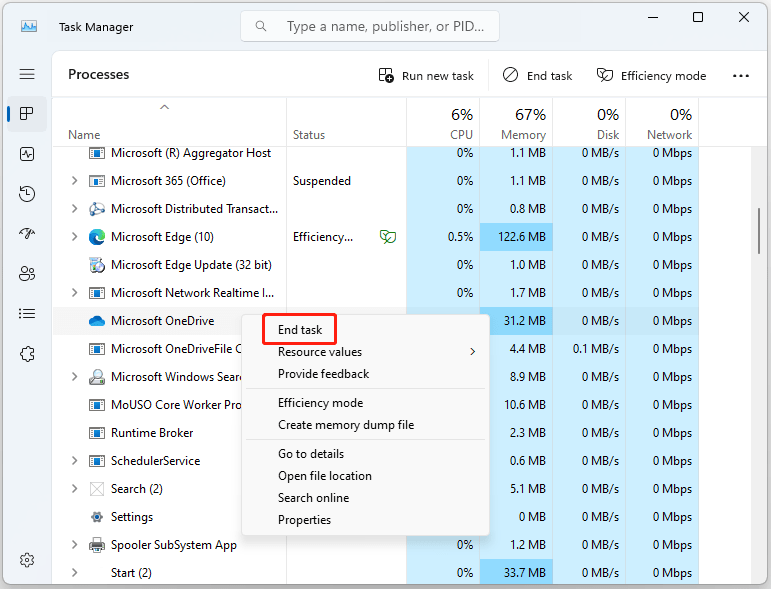Sort by the Network column header

coord(662,122)
